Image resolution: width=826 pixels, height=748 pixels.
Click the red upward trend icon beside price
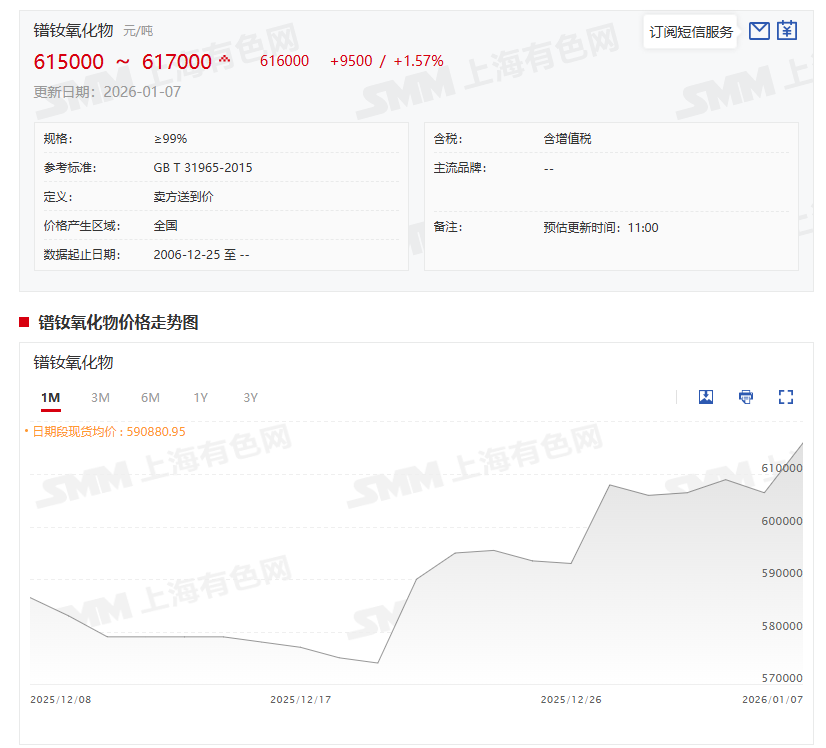pos(224,60)
